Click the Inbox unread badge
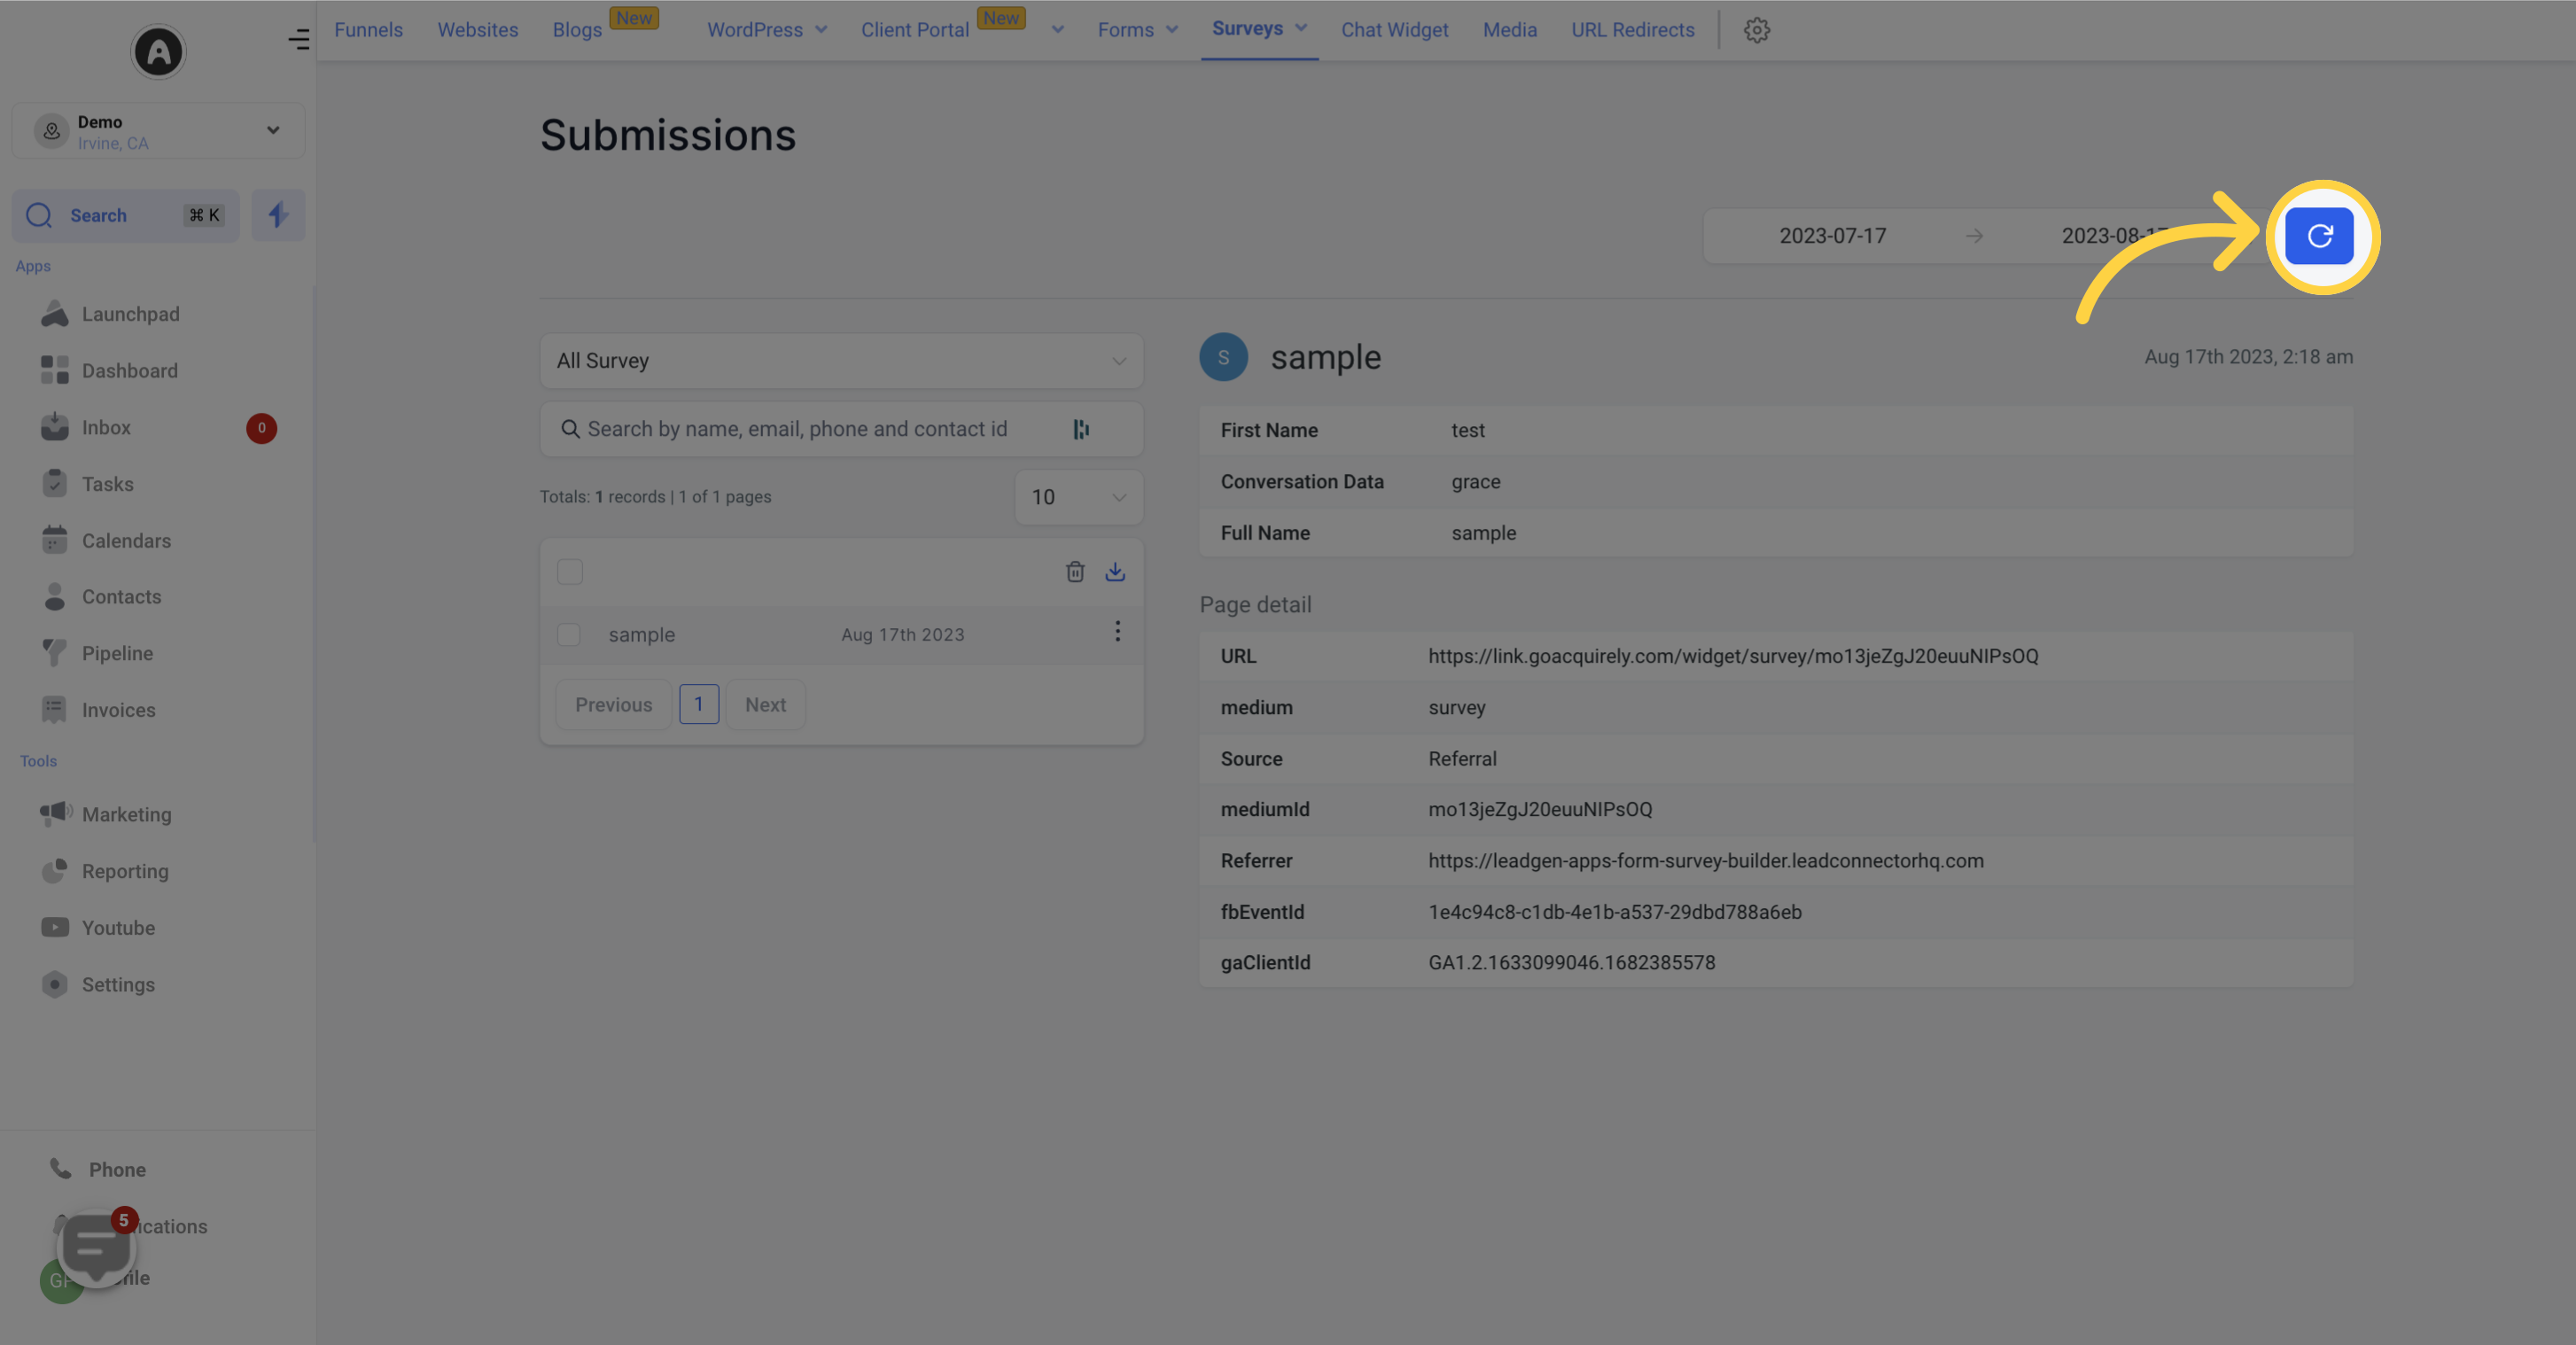 point(261,428)
